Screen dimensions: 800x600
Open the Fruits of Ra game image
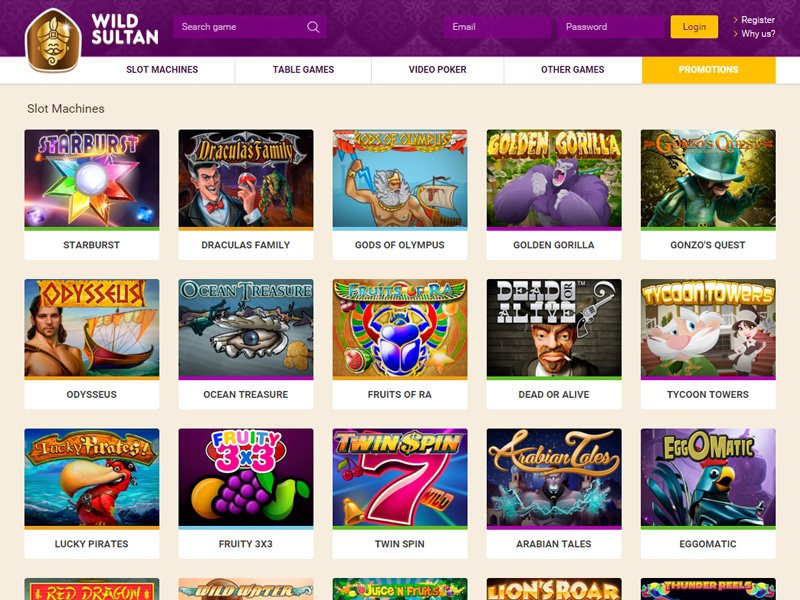[x=400, y=328]
